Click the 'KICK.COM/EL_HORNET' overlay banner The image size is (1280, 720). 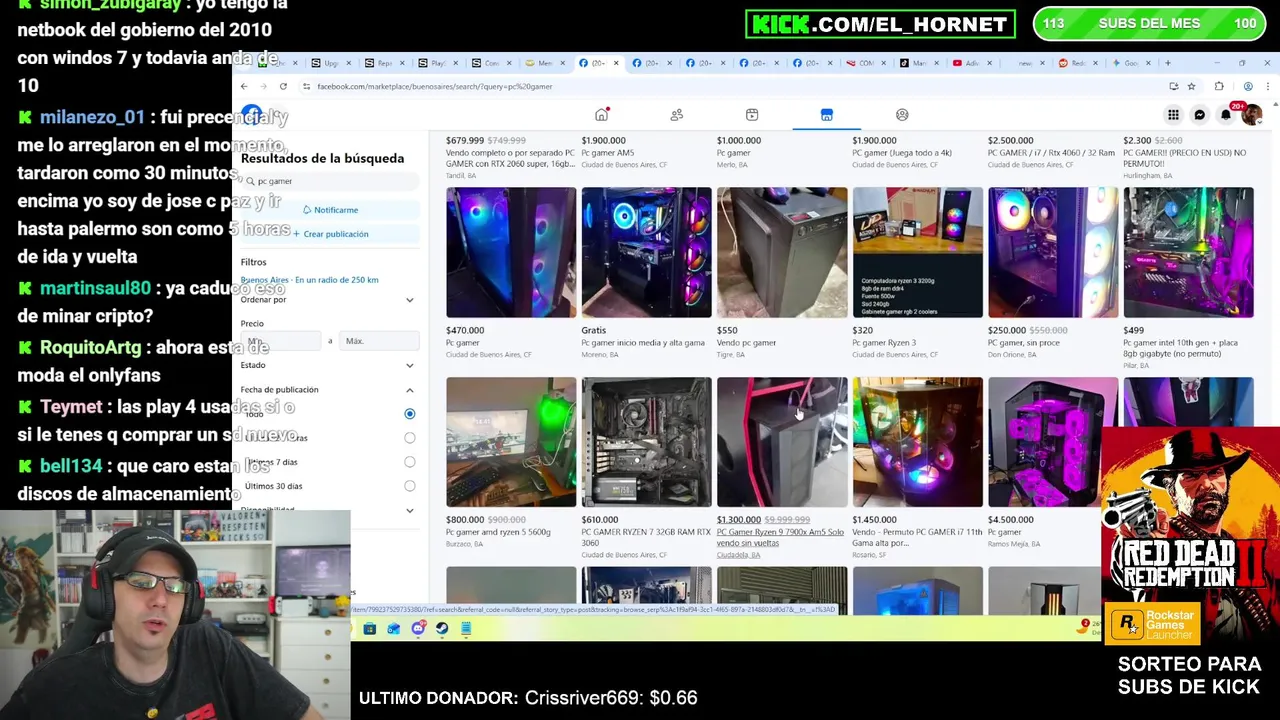click(x=880, y=24)
